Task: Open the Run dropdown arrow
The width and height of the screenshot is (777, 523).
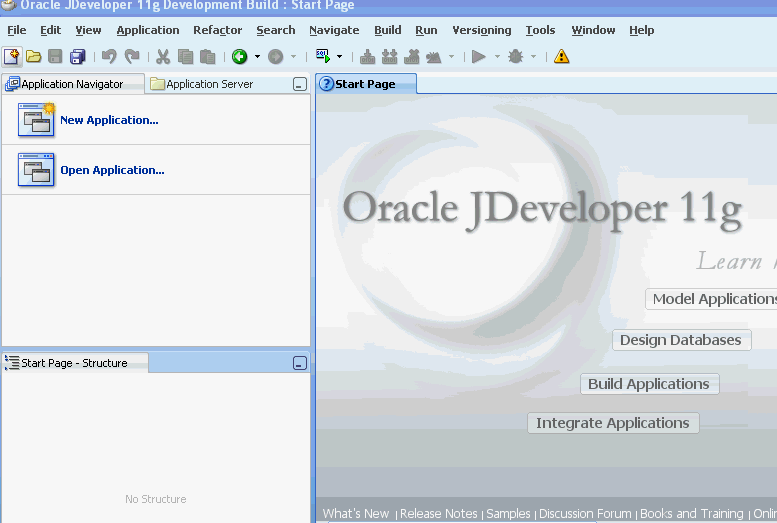Action: 497,57
